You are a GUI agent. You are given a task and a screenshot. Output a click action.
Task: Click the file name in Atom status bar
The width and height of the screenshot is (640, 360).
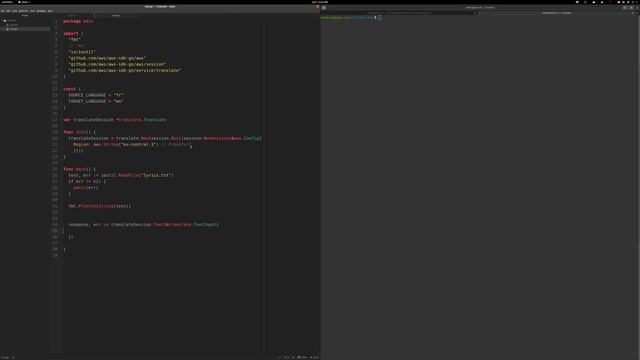tap(5, 358)
